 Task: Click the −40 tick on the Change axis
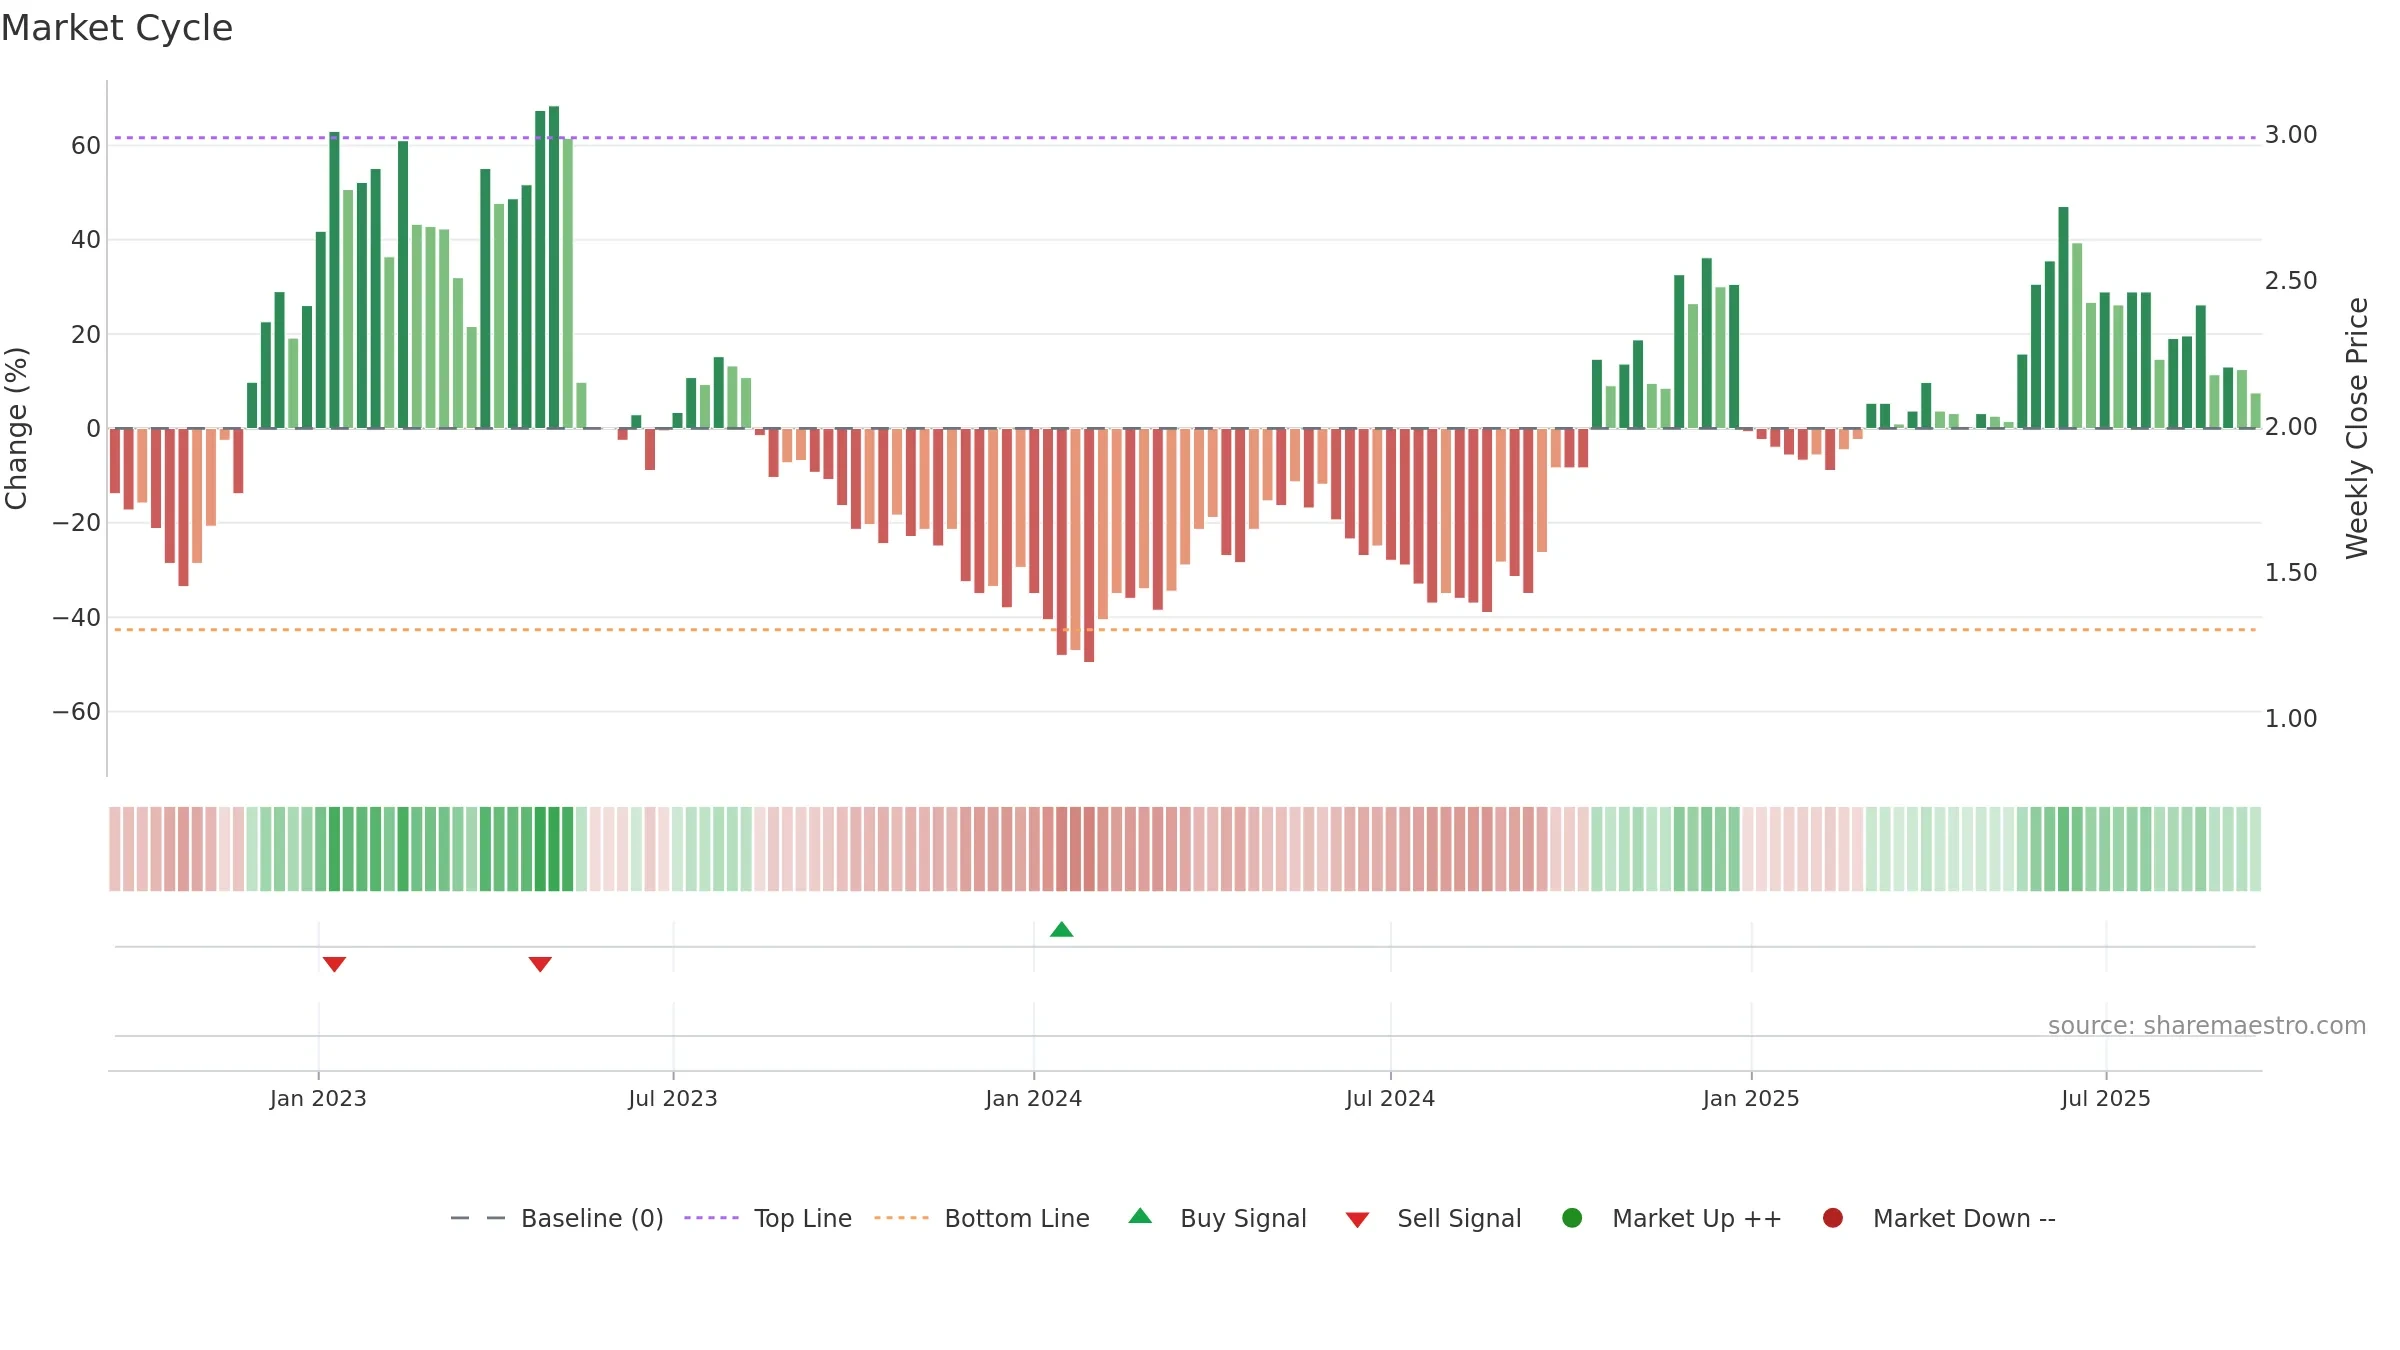(x=77, y=618)
